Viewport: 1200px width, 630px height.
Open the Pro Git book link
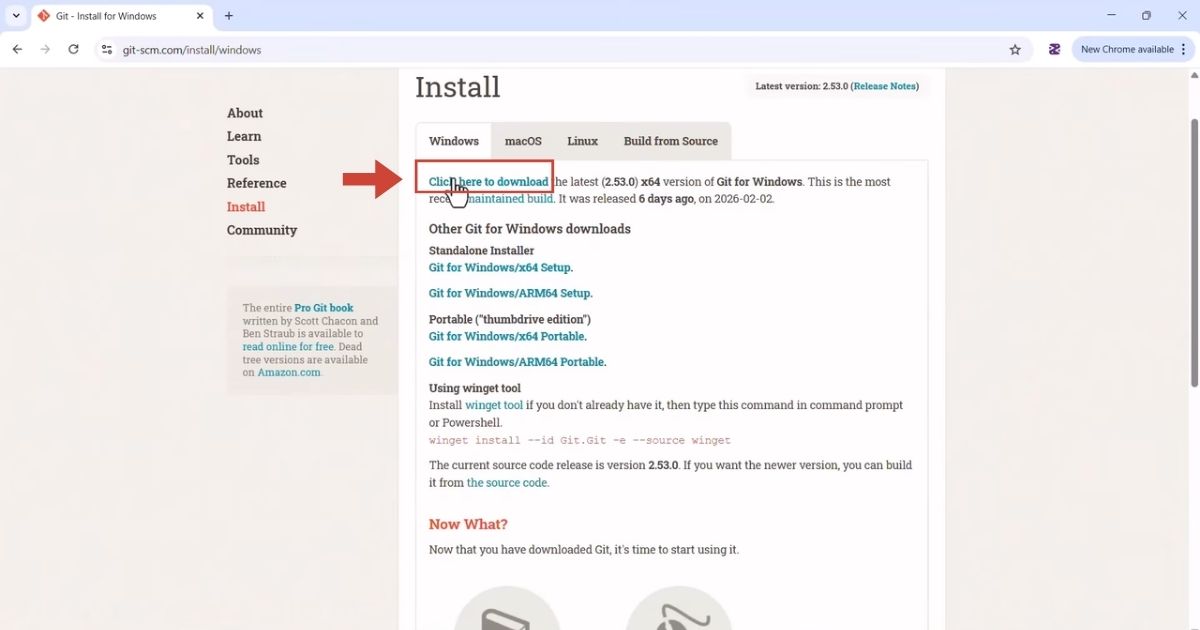(324, 308)
